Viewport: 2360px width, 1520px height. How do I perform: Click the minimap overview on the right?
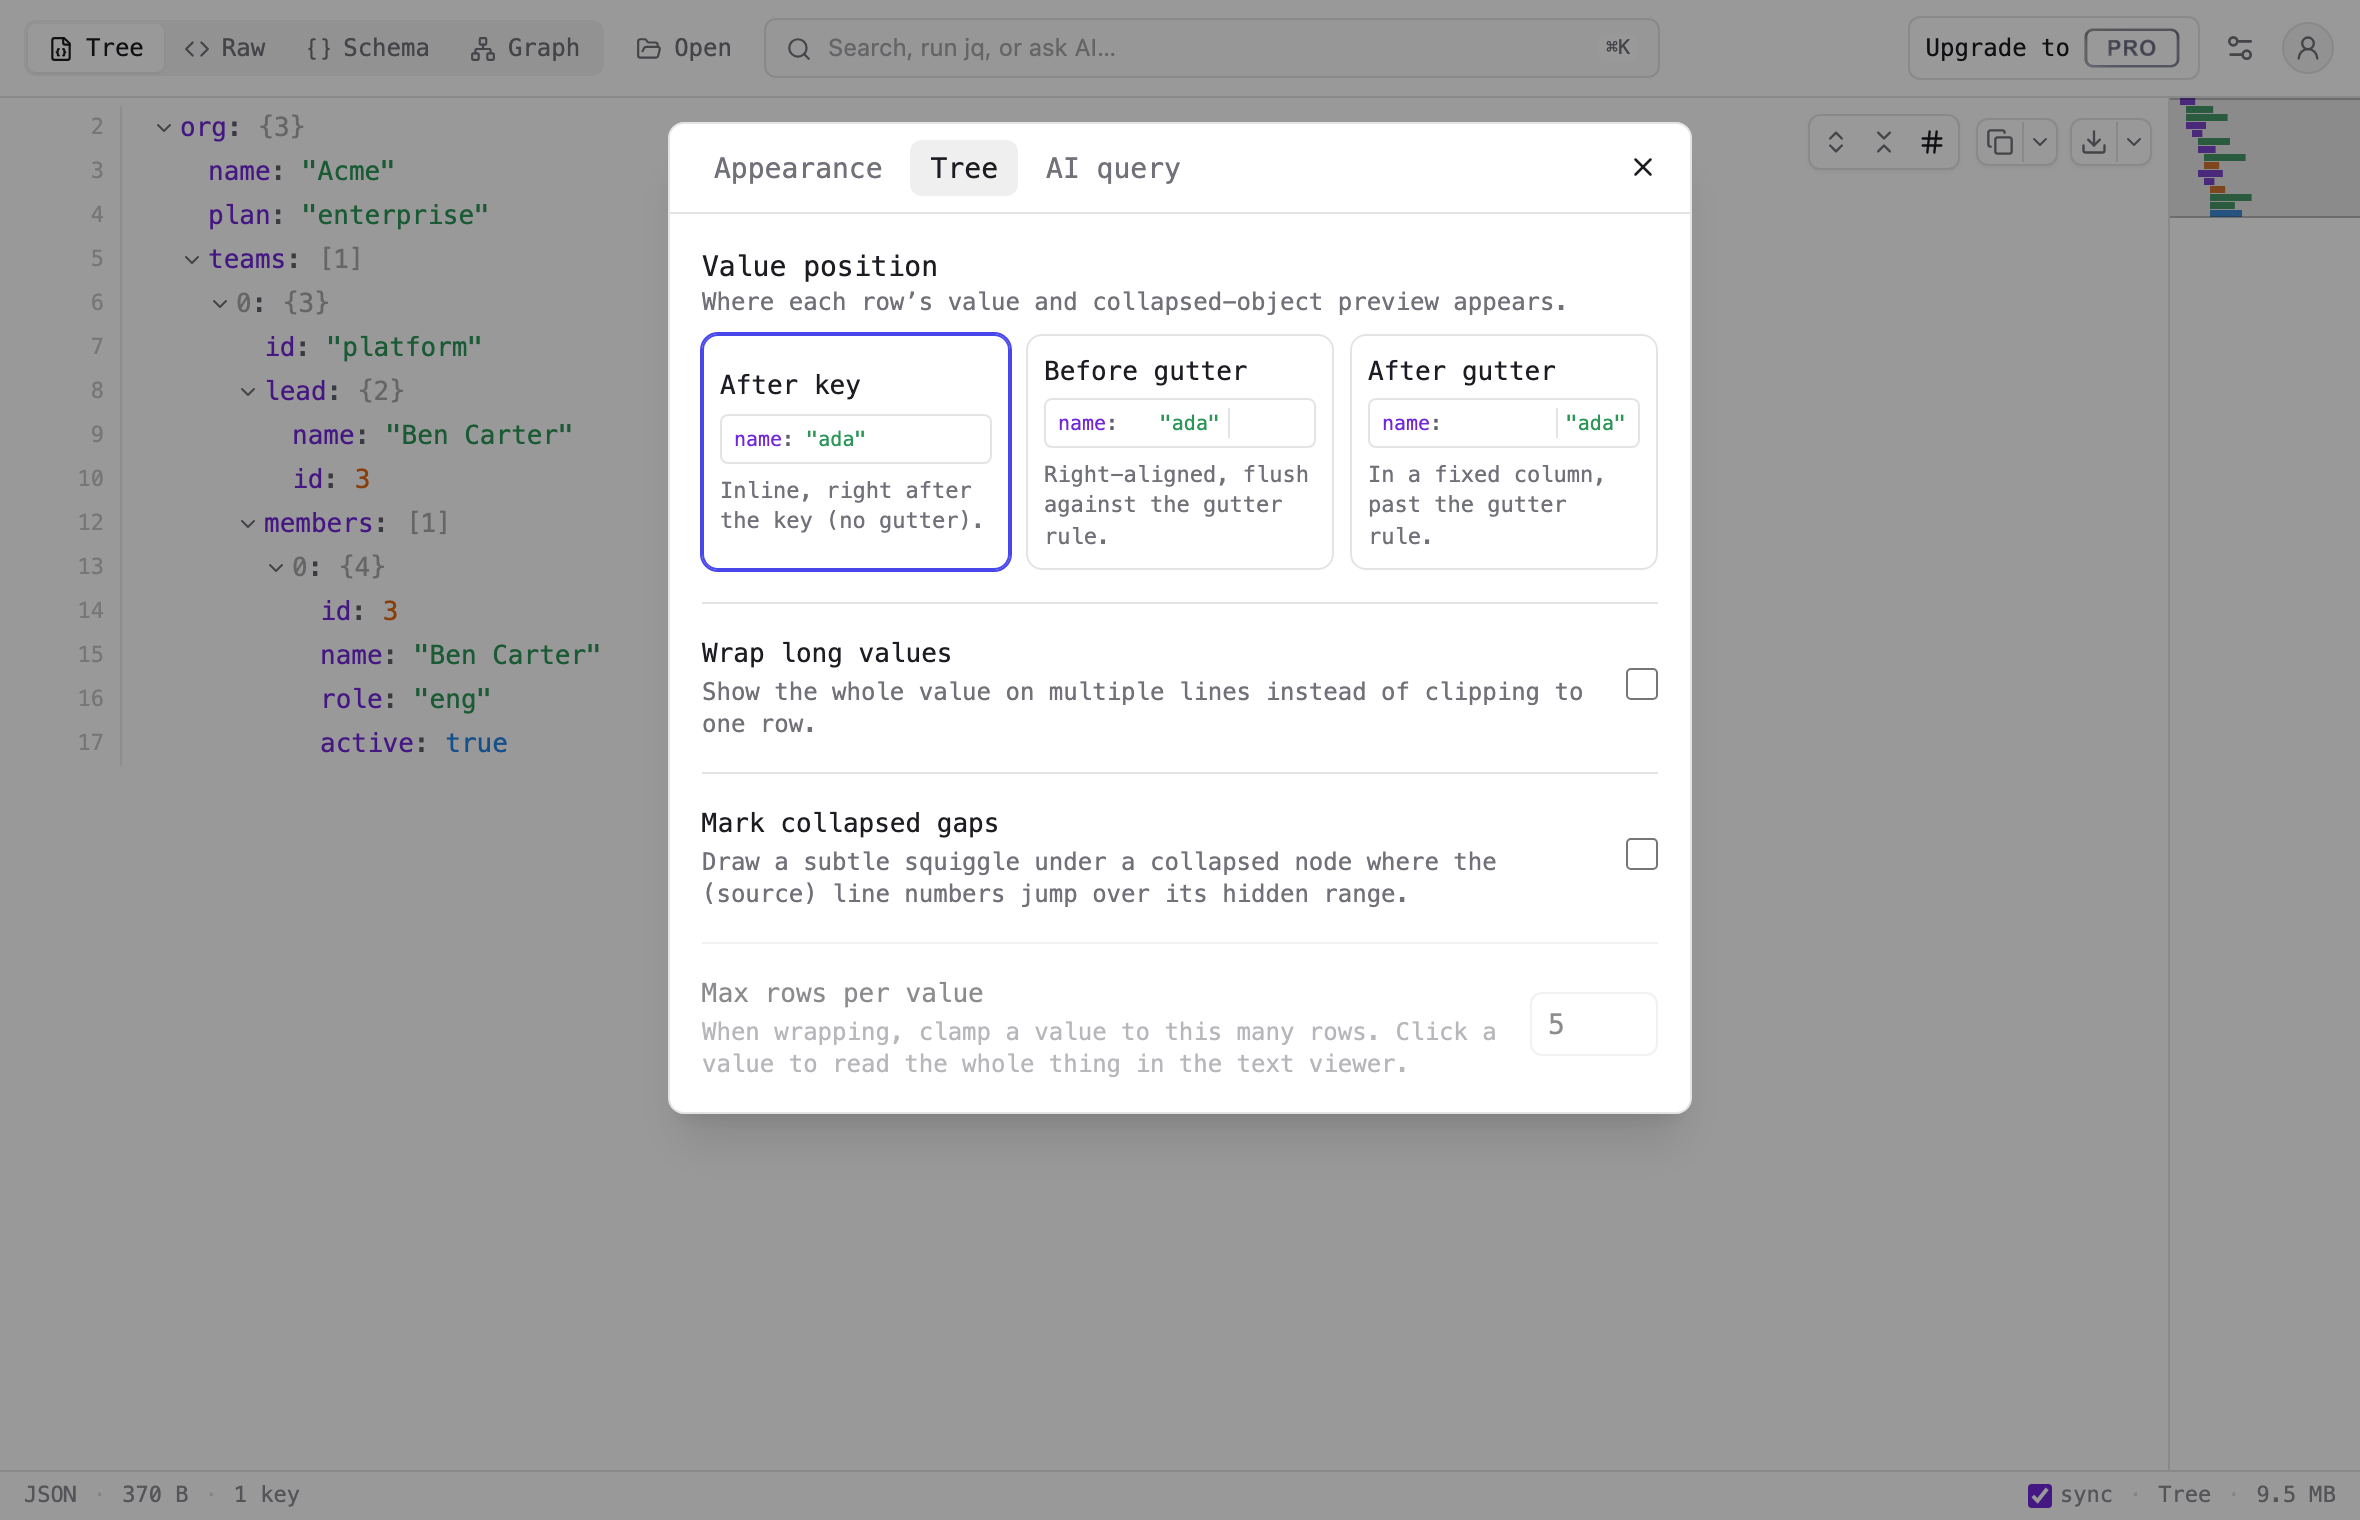(x=2264, y=158)
